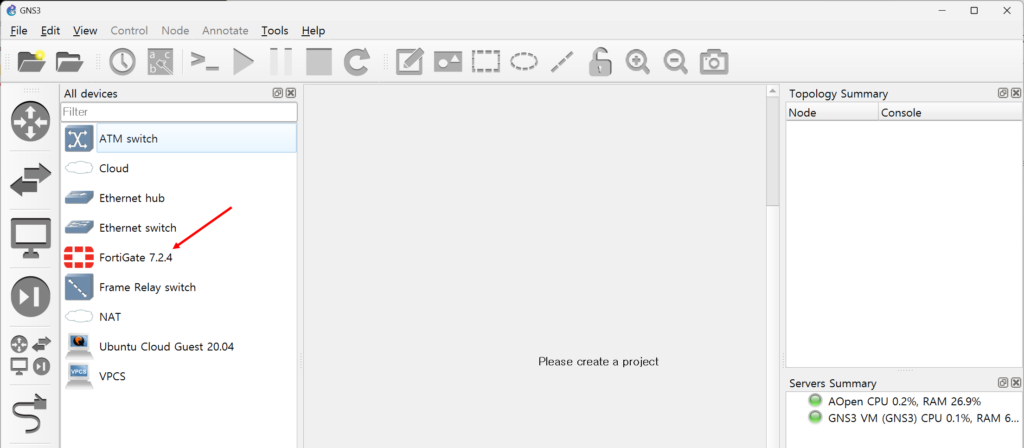Select Ubuntu Cloud Guest 20.04 device
Viewport: 1024px width, 448px height.
(x=179, y=347)
